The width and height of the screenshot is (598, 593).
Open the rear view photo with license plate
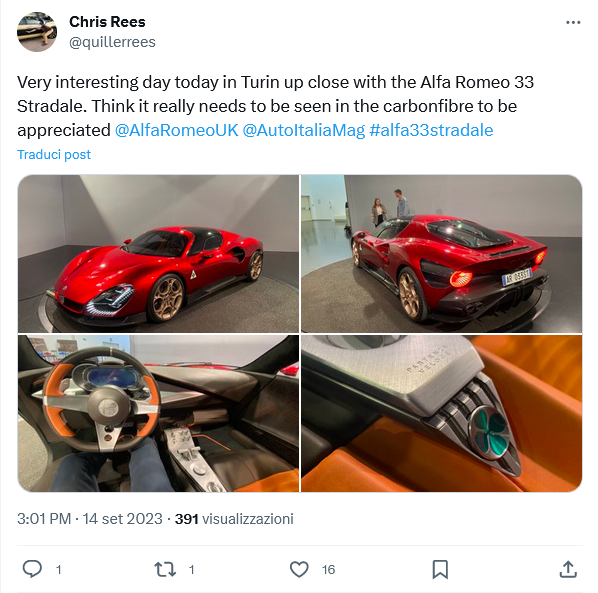click(x=441, y=254)
